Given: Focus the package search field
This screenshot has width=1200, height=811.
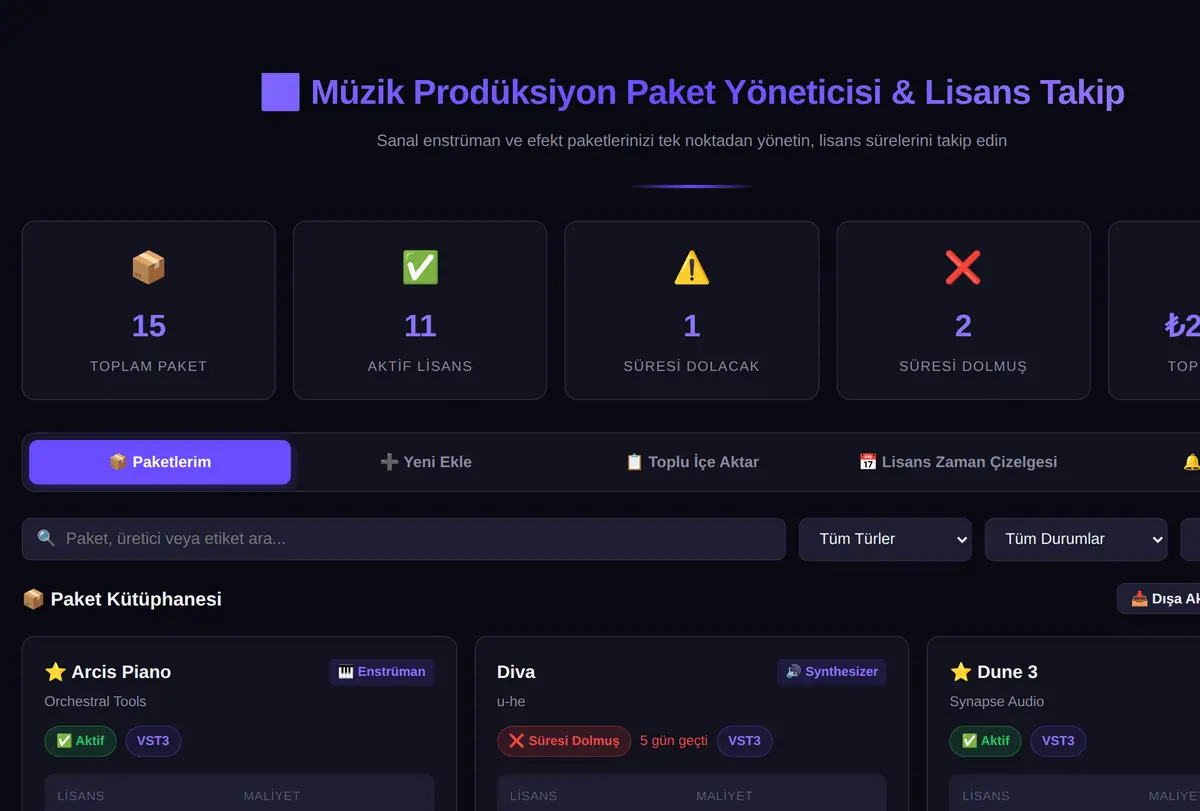Looking at the screenshot, I should click(x=403, y=539).
